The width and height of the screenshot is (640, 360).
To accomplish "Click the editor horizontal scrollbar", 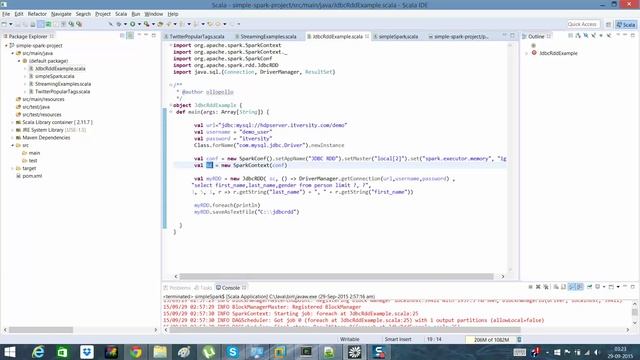I will click(336, 276).
